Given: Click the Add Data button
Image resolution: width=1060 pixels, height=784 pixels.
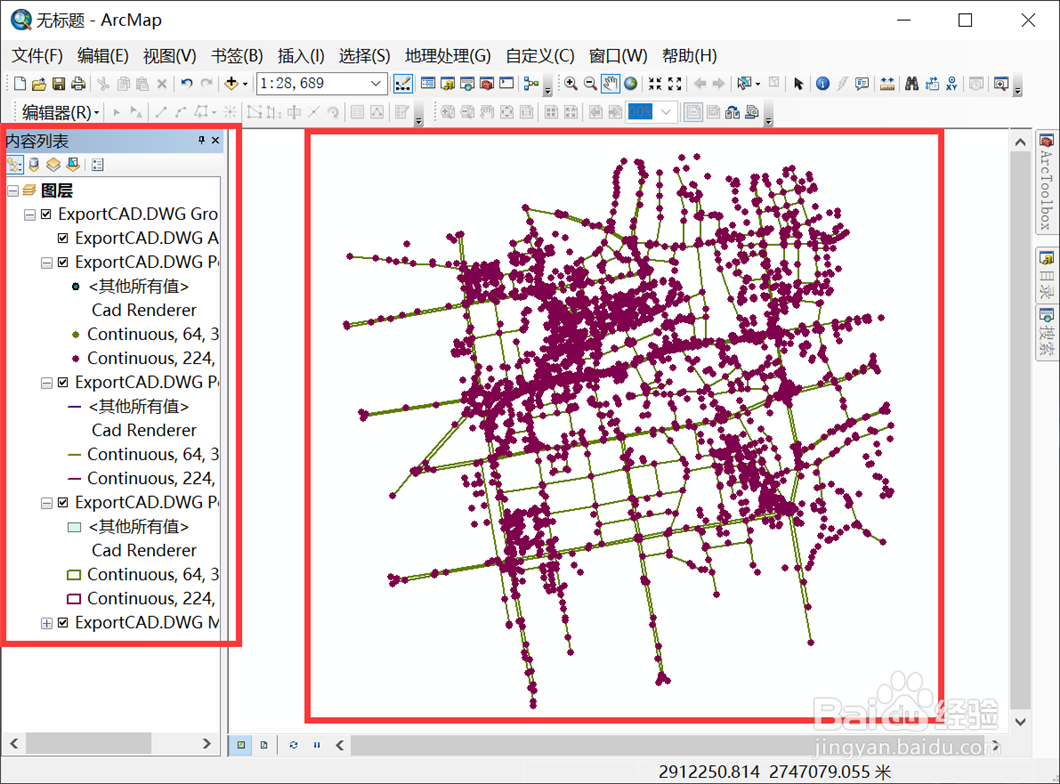Looking at the screenshot, I should (231, 83).
